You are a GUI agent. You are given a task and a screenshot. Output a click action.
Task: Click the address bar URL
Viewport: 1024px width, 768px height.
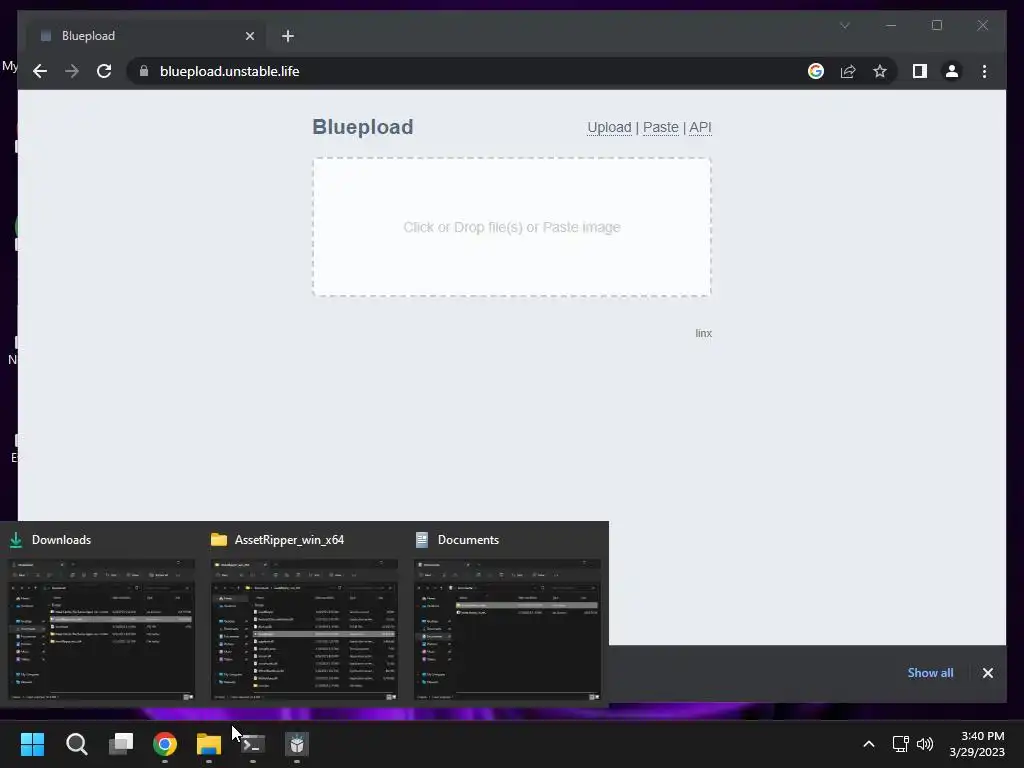[229, 71]
